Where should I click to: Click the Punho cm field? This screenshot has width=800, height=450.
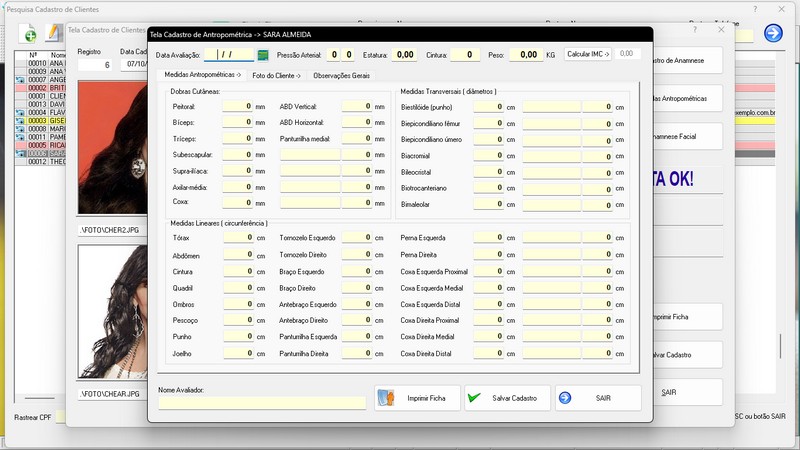238,337
